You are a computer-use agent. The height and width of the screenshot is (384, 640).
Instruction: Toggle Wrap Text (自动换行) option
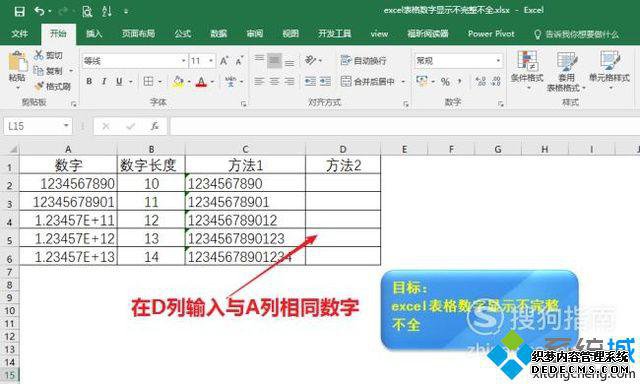click(x=363, y=60)
